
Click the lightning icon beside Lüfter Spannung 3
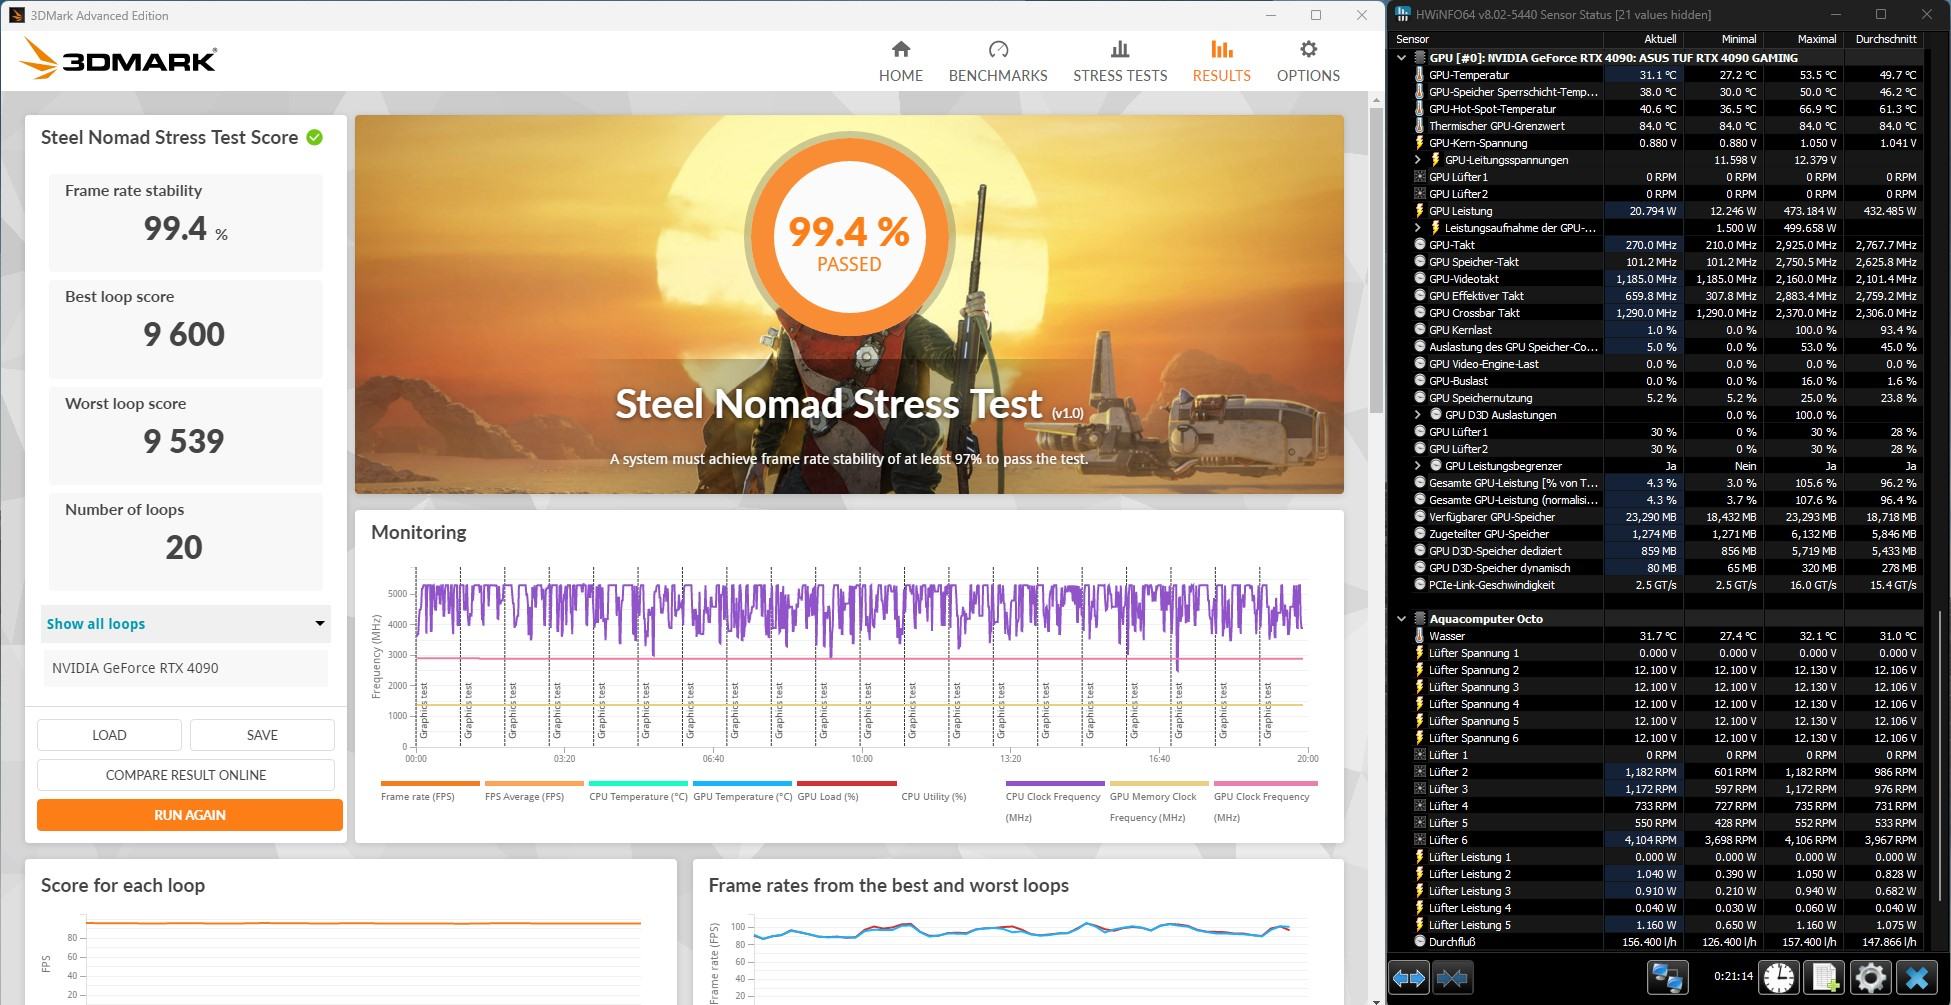[1419, 687]
